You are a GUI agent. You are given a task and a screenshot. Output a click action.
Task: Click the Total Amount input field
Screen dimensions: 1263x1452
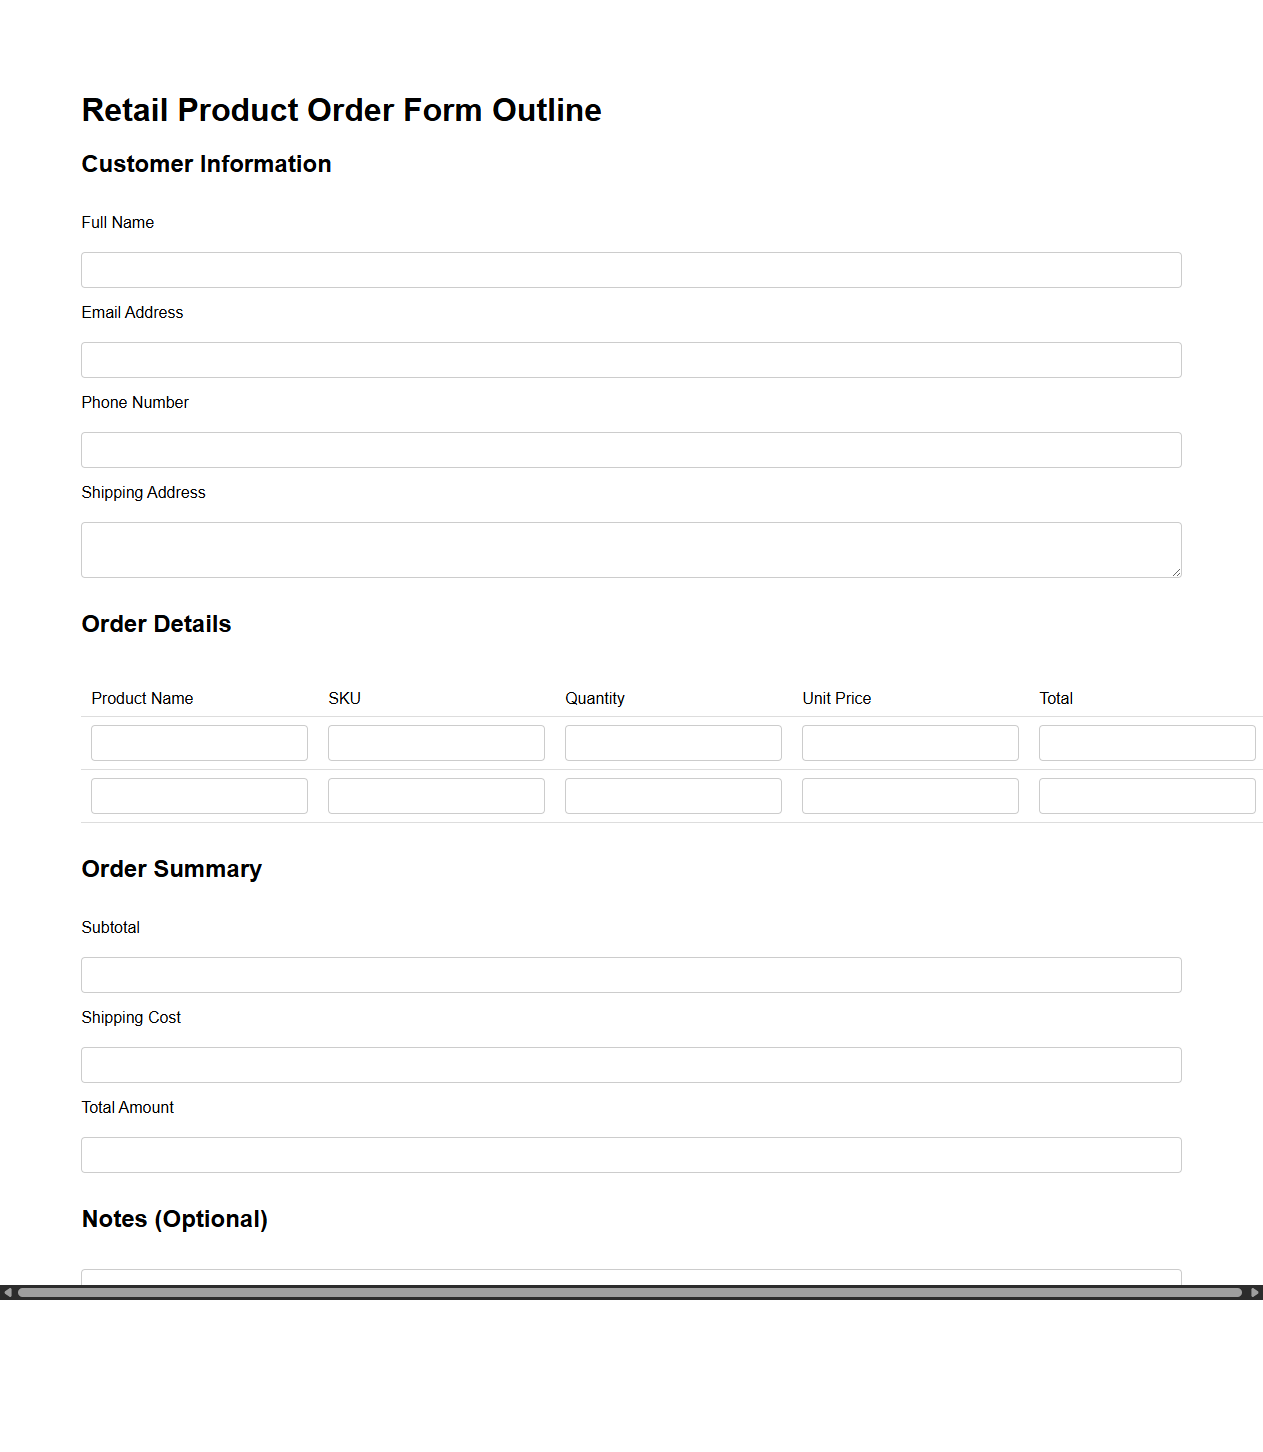click(631, 1154)
